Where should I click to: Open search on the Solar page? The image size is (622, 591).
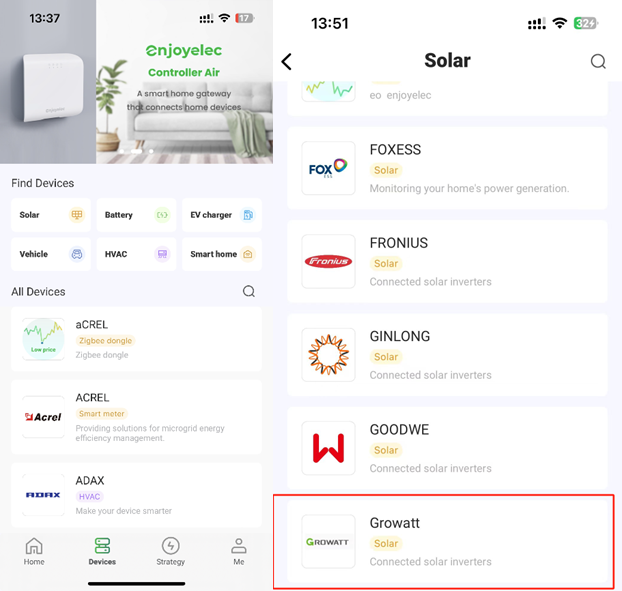click(x=598, y=62)
